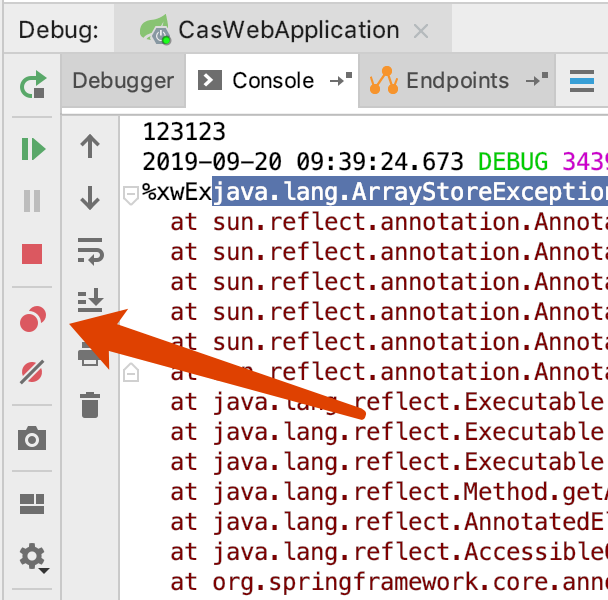
Task: Open the View Breakpoints dialog
Action: [x=32, y=320]
